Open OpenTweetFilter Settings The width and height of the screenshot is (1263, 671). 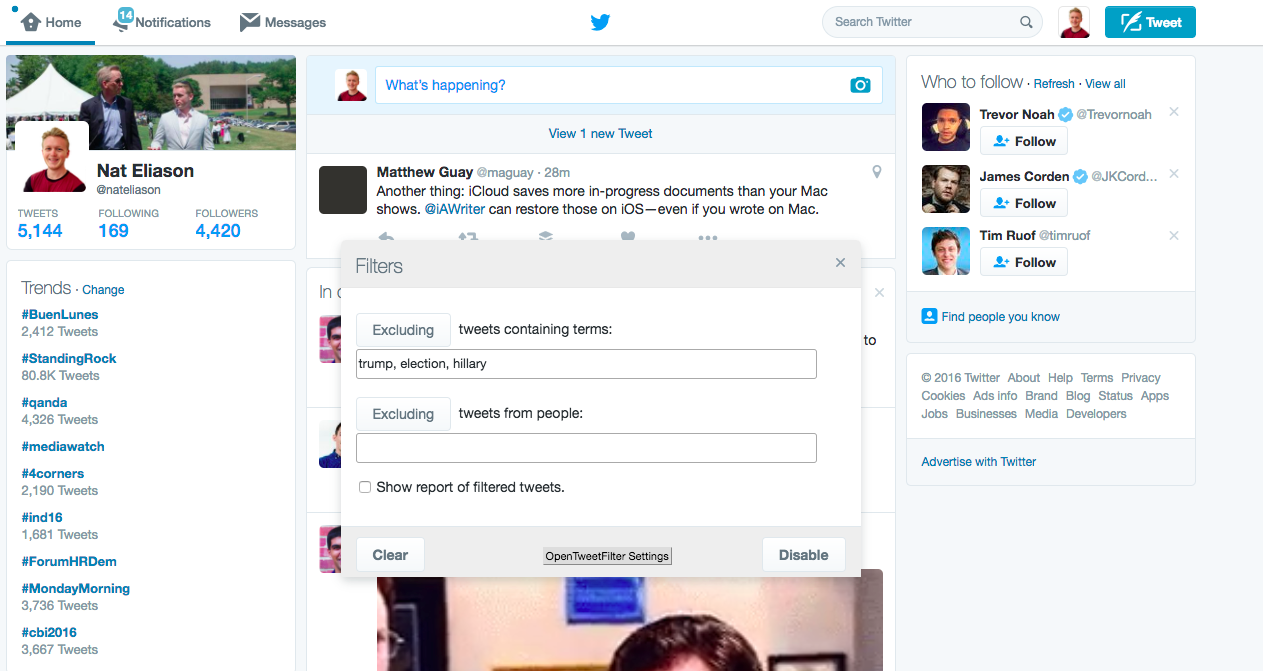pyautogui.click(x=607, y=556)
